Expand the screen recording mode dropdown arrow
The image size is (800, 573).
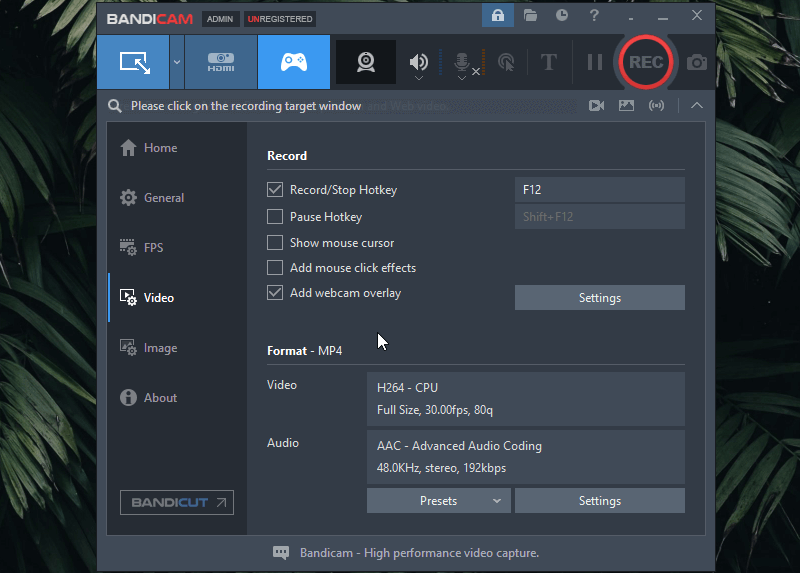pos(177,62)
